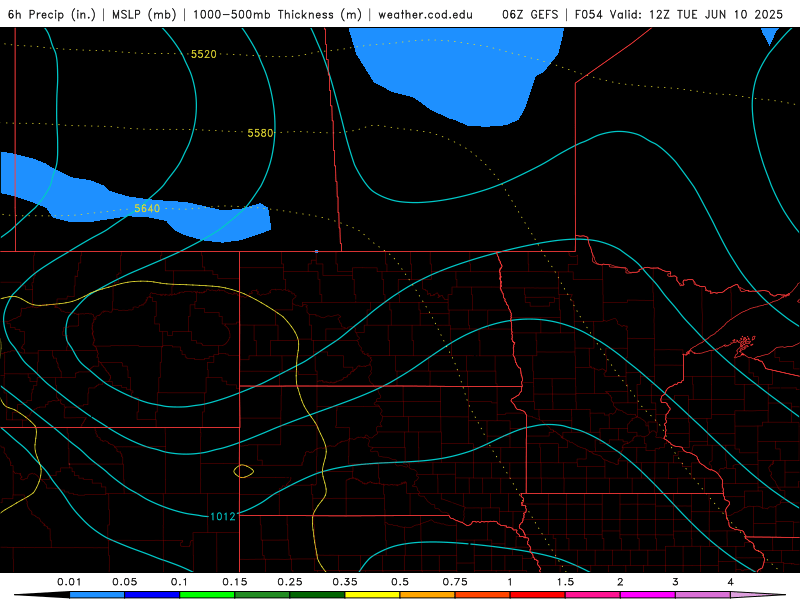This screenshot has height=600, width=800.
Task: Click the hot pink 1.5 legend swatch
Action: [593, 595]
